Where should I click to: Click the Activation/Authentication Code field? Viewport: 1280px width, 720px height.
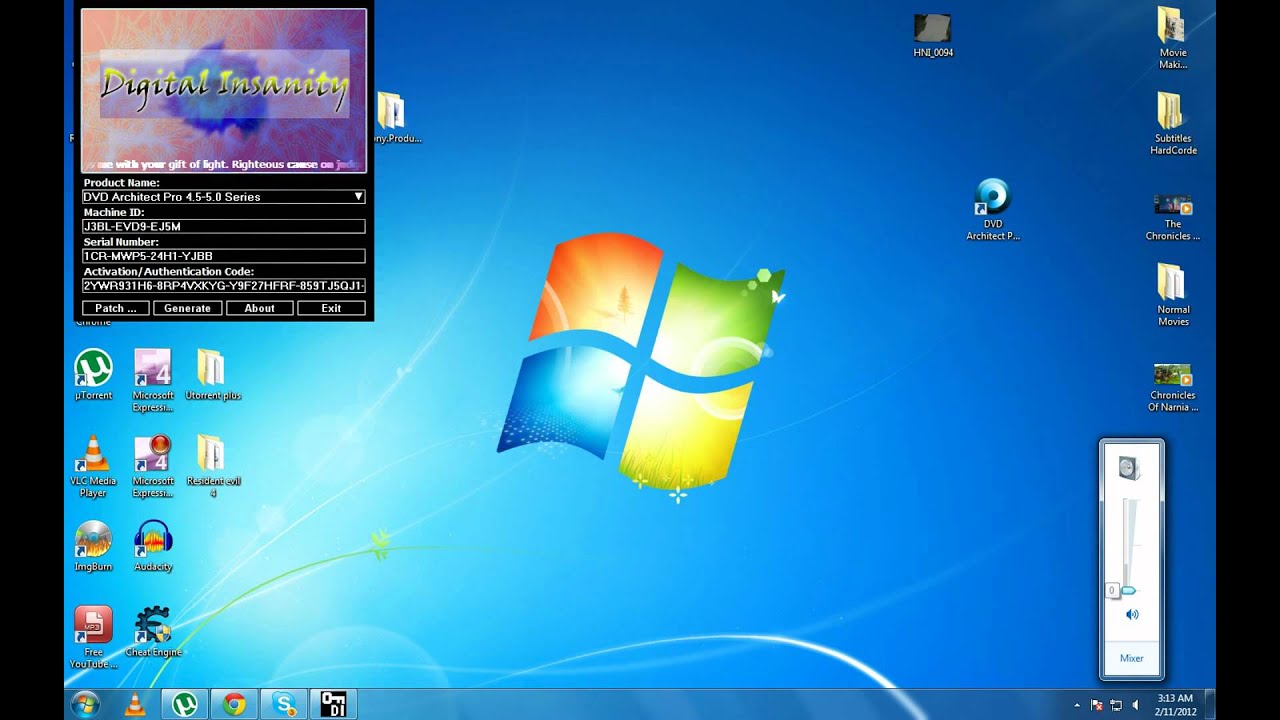click(224, 286)
